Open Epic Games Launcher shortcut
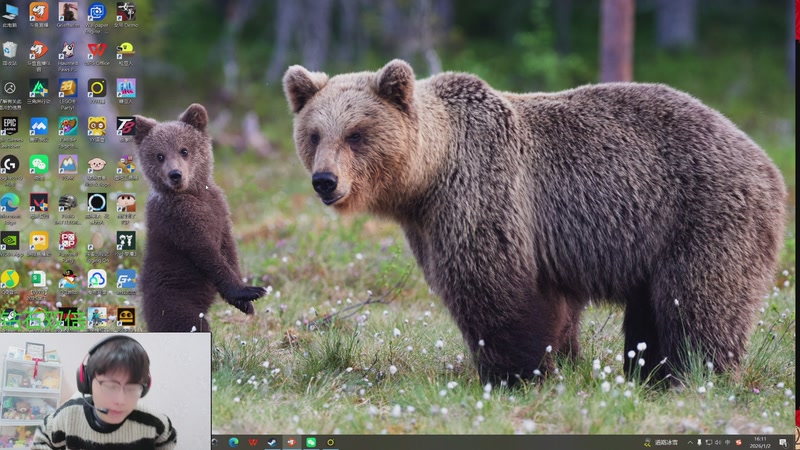800x450 pixels. coord(10,132)
